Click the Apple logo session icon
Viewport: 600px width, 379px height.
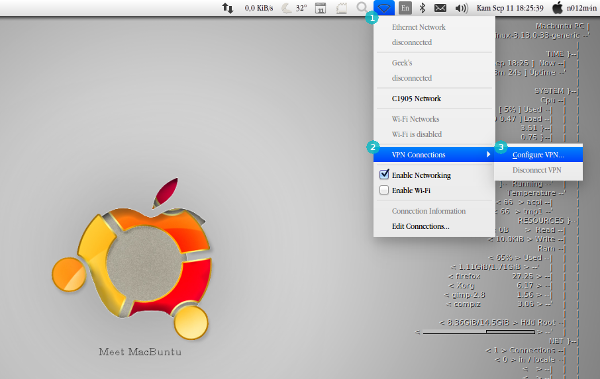tap(558, 7)
